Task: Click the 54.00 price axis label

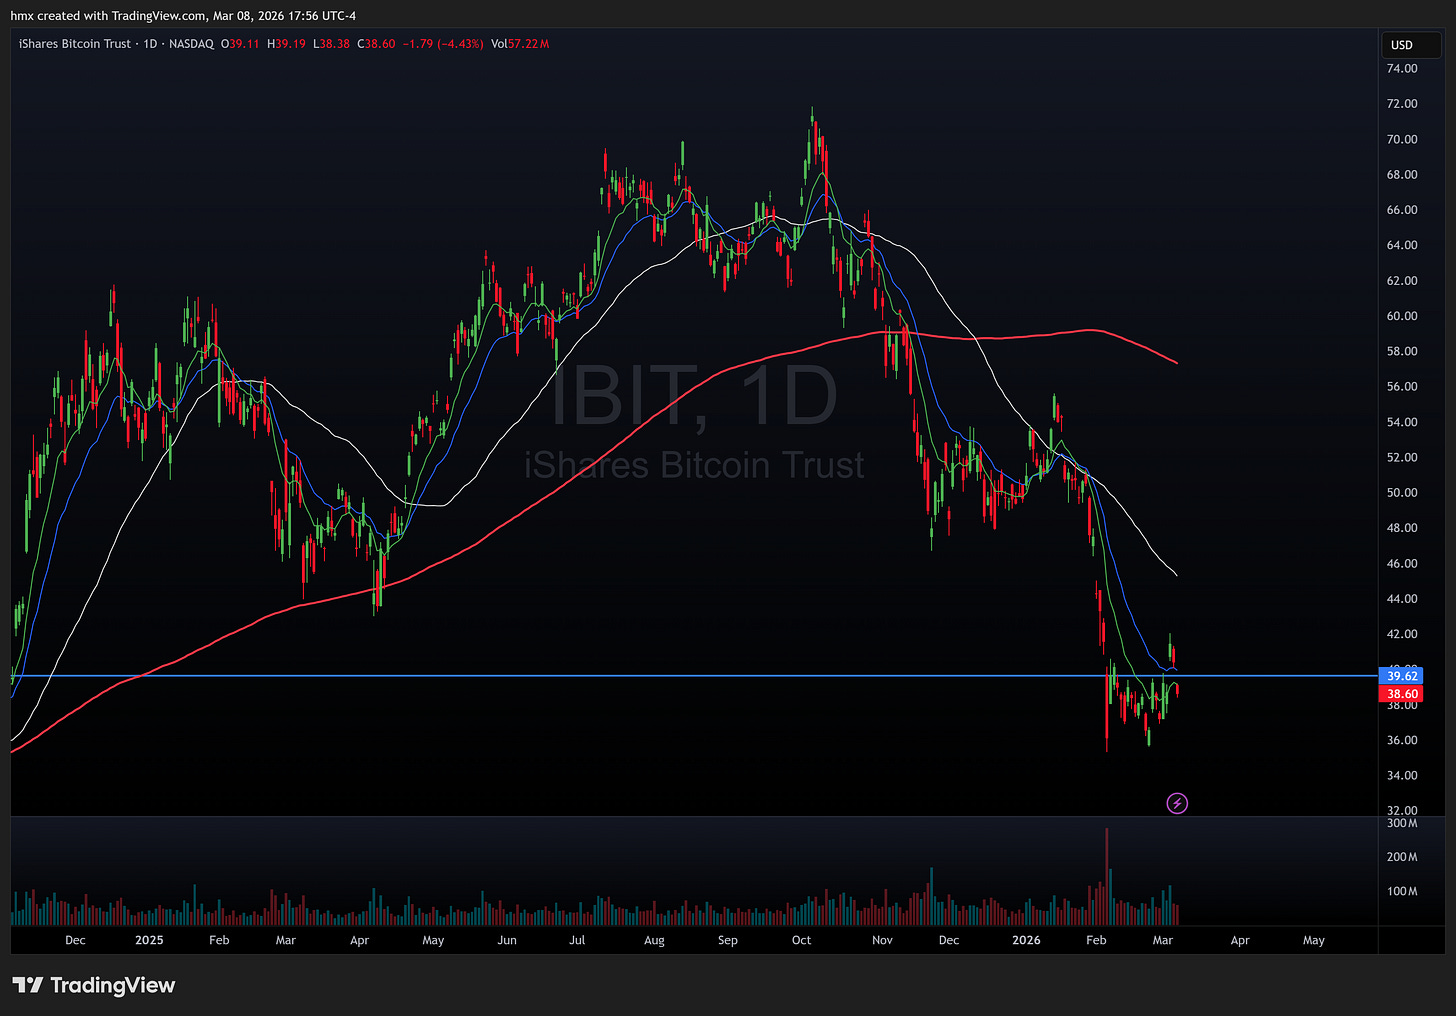Action: pyautogui.click(x=1401, y=422)
